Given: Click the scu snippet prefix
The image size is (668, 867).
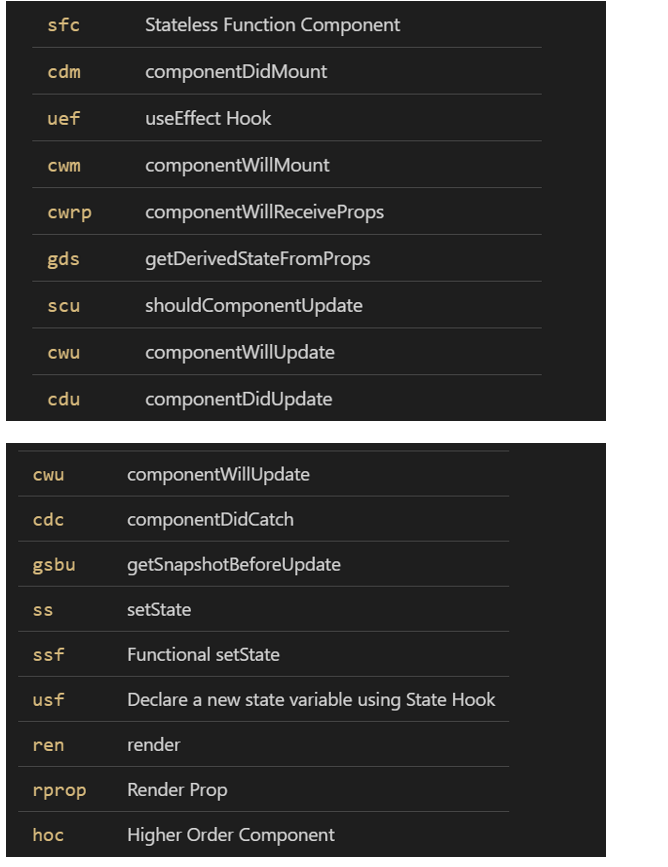Looking at the screenshot, I should click(63, 306).
